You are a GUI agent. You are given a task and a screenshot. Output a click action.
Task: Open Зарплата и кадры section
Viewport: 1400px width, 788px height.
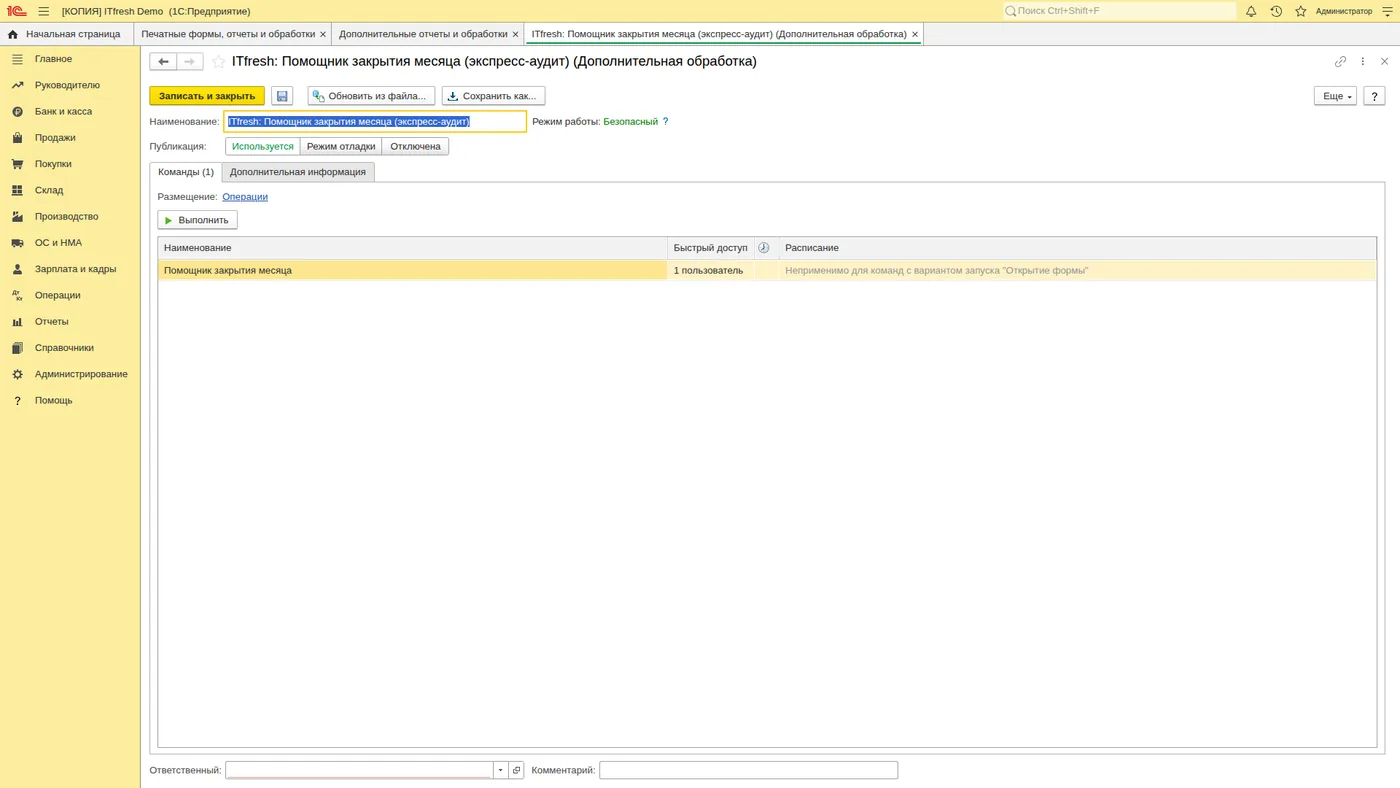(75, 269)
